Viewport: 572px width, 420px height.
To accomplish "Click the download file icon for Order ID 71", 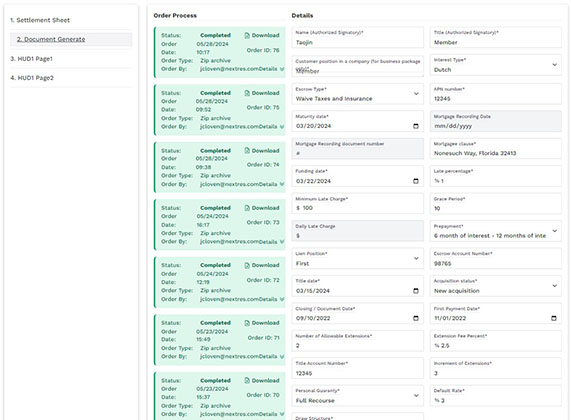I will [x=247, y=323].
